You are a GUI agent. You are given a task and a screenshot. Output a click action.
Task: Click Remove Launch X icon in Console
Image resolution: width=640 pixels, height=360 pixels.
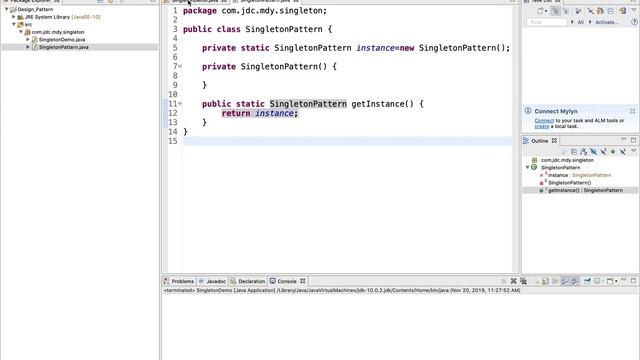pyautogui.click(x=513, y=281)
